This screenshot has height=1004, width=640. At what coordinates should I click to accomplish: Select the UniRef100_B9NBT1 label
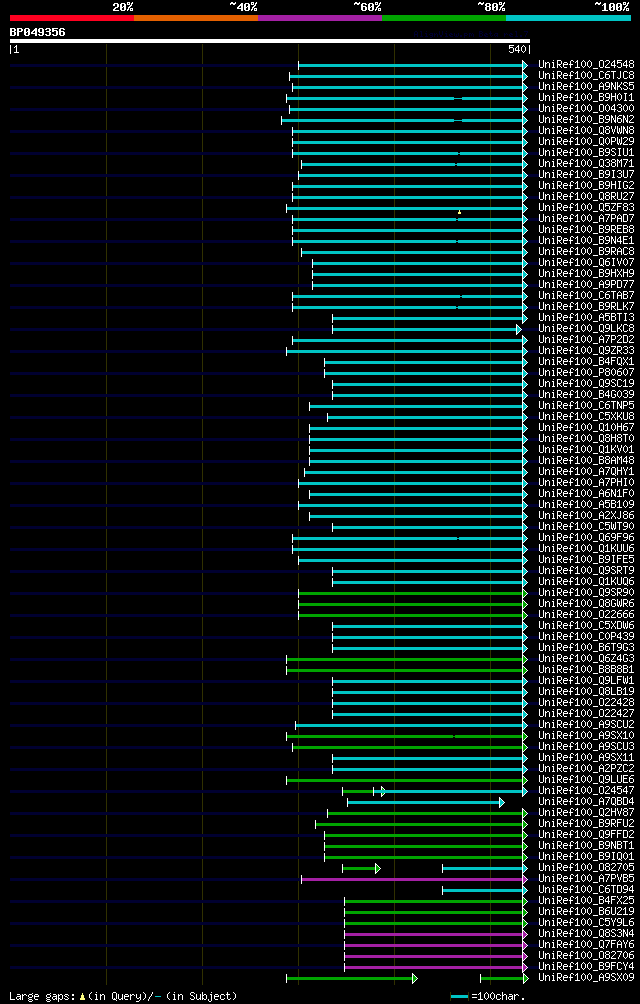[586, 846]
